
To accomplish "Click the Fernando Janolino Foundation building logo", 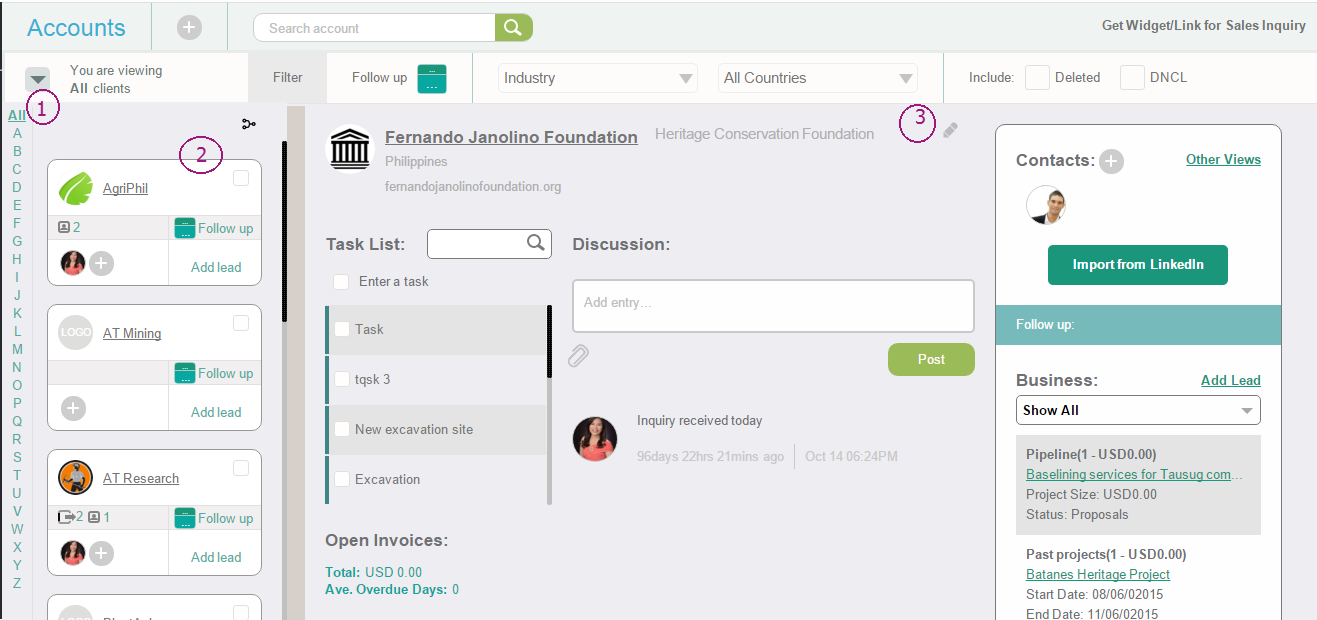I will [x=350, y=147].
